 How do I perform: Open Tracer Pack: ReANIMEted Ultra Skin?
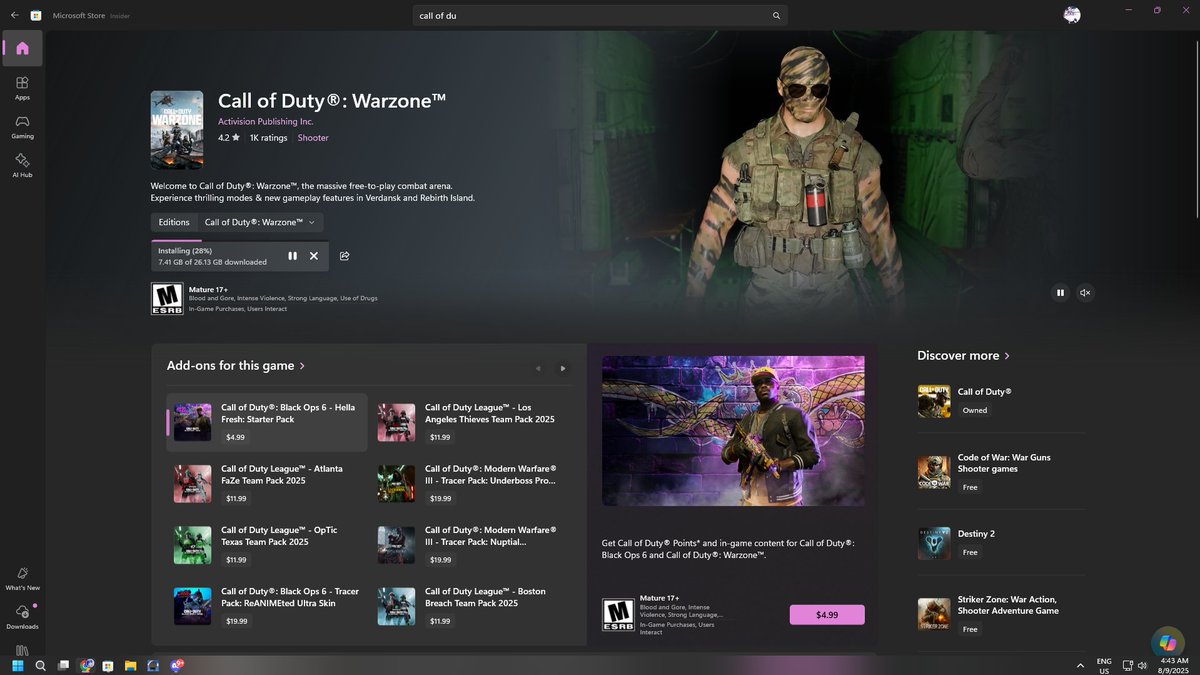[267, 606]
